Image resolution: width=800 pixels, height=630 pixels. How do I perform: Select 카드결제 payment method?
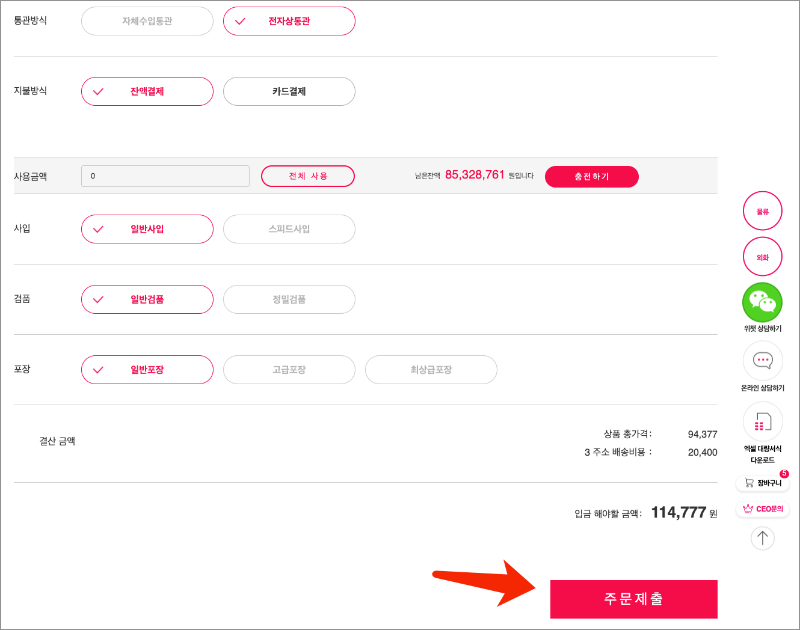(x=289, y=91)
